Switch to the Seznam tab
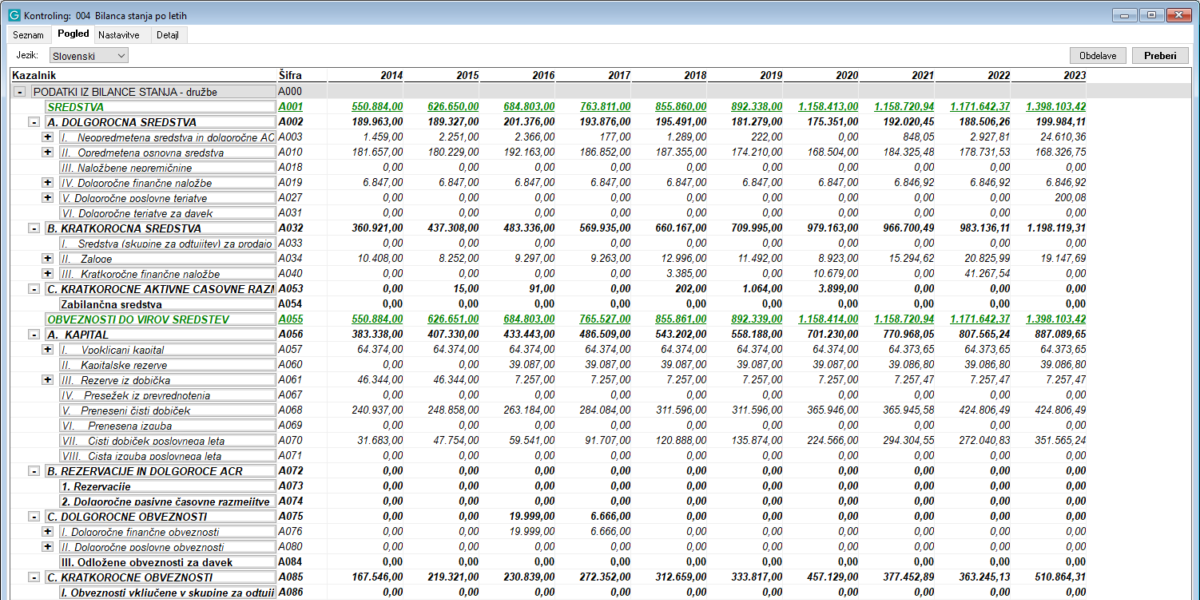The image size is (1200, 600). pos(28,34)
